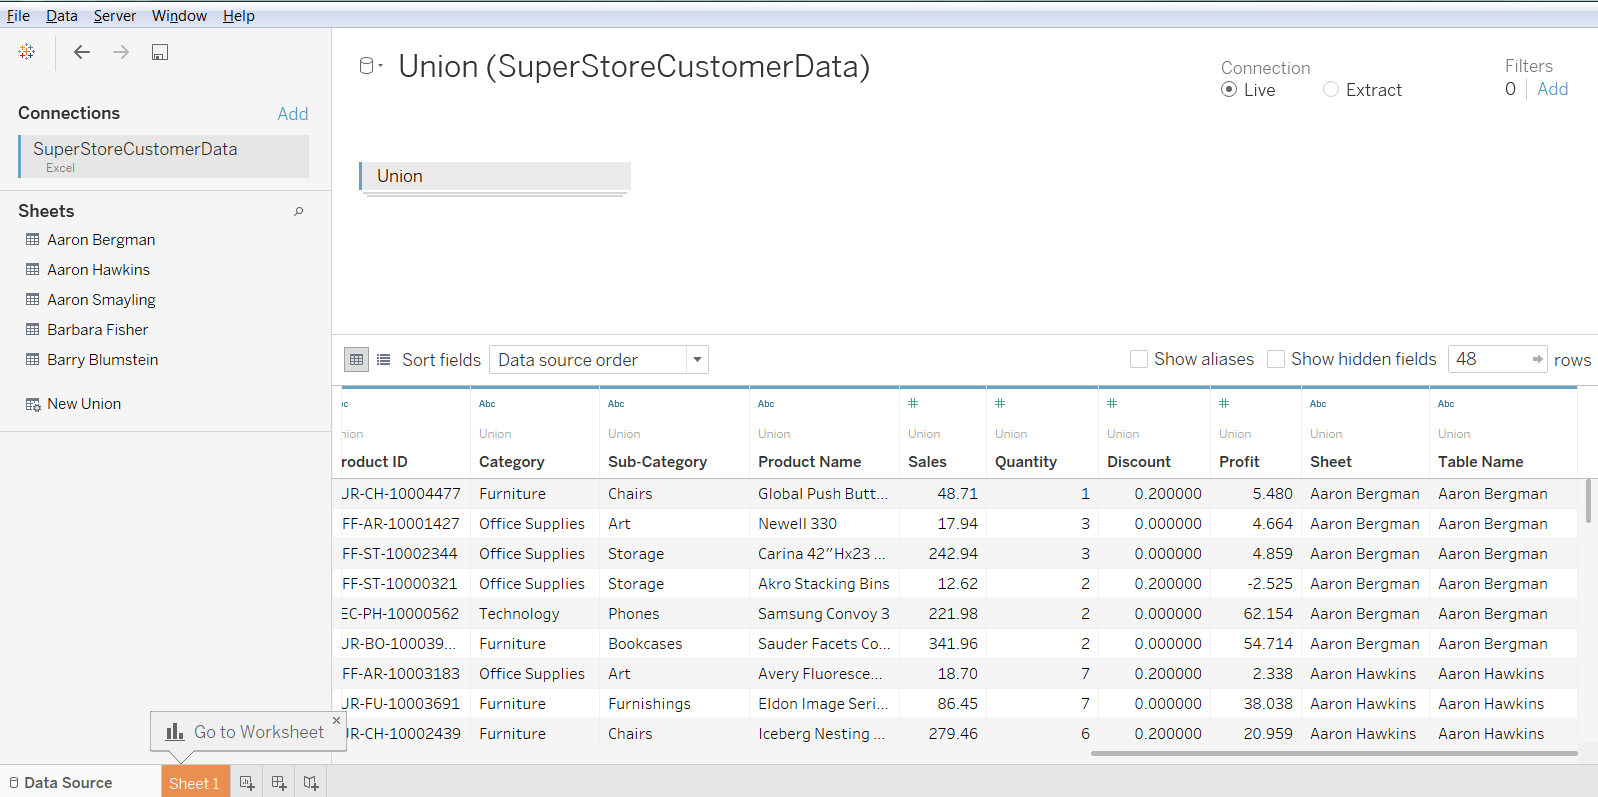
Task: Switch to metadata list view icon
Action: coord(384,359)
